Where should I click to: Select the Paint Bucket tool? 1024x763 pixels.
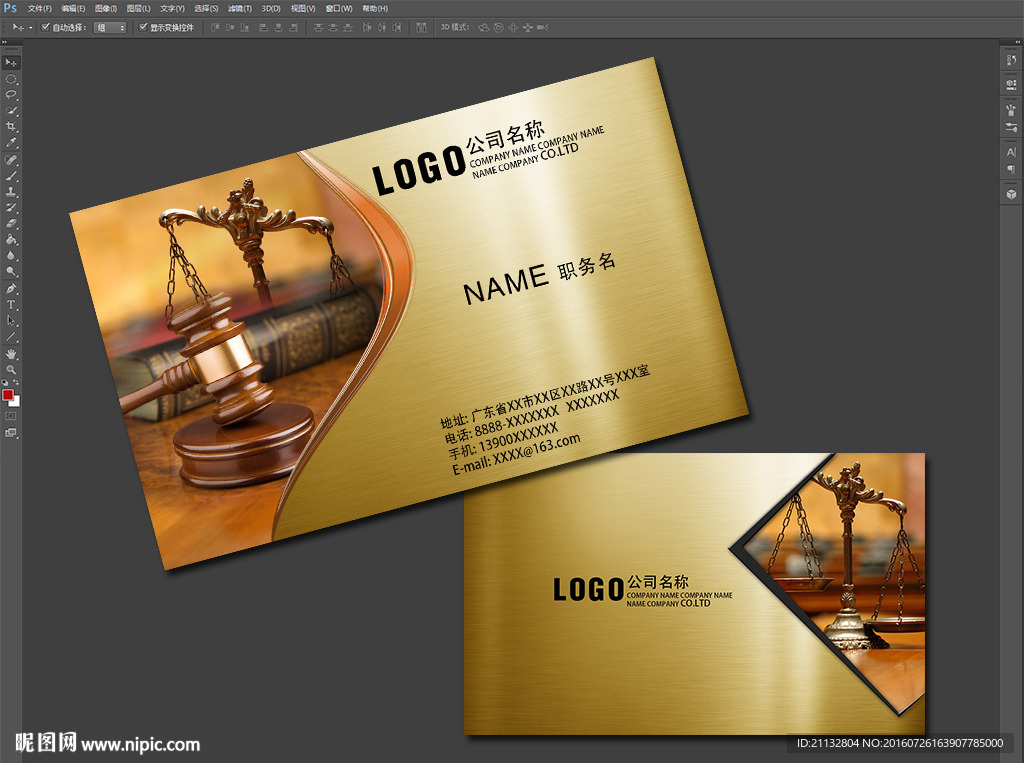11,240
